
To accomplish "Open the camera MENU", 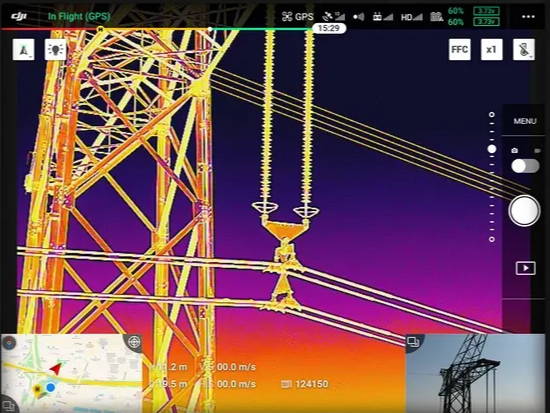I will 525,121.
